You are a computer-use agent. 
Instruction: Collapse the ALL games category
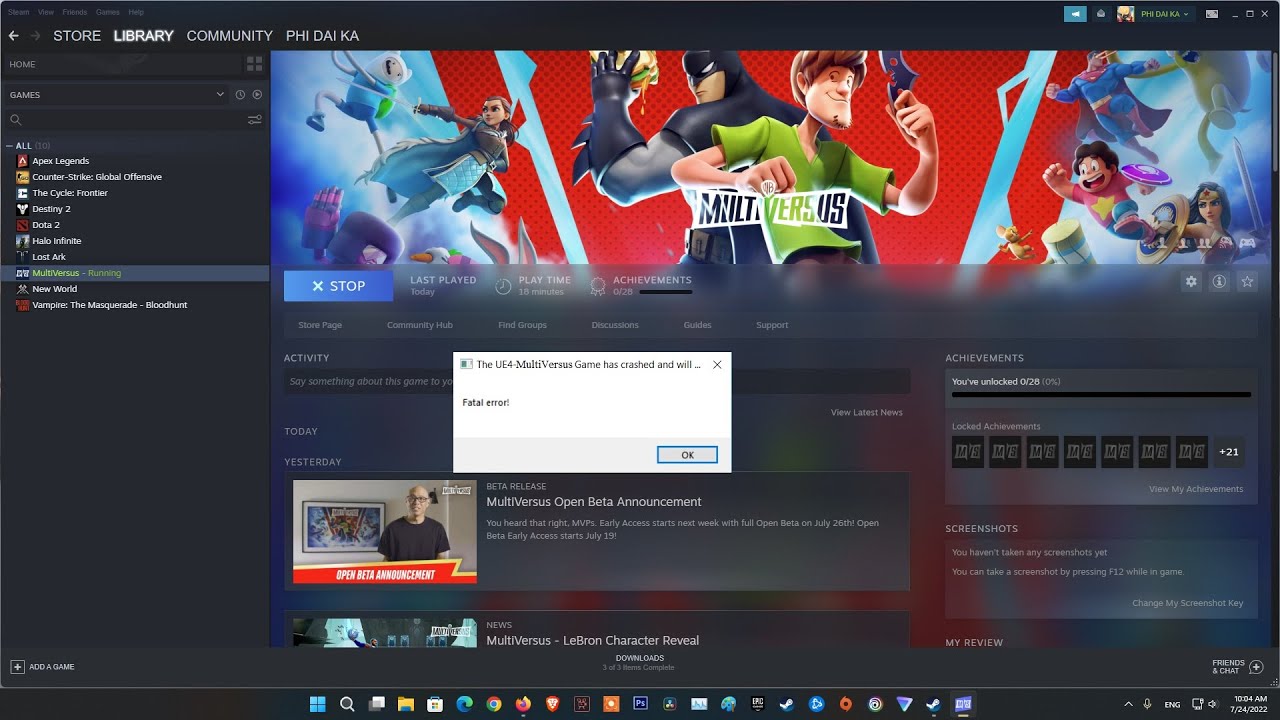click(x=10, y=146)
